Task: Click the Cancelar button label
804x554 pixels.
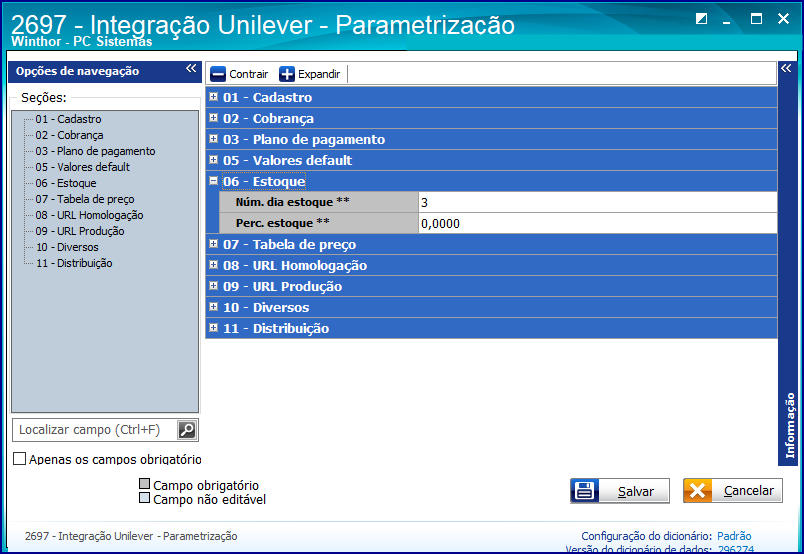Action: 749,491
